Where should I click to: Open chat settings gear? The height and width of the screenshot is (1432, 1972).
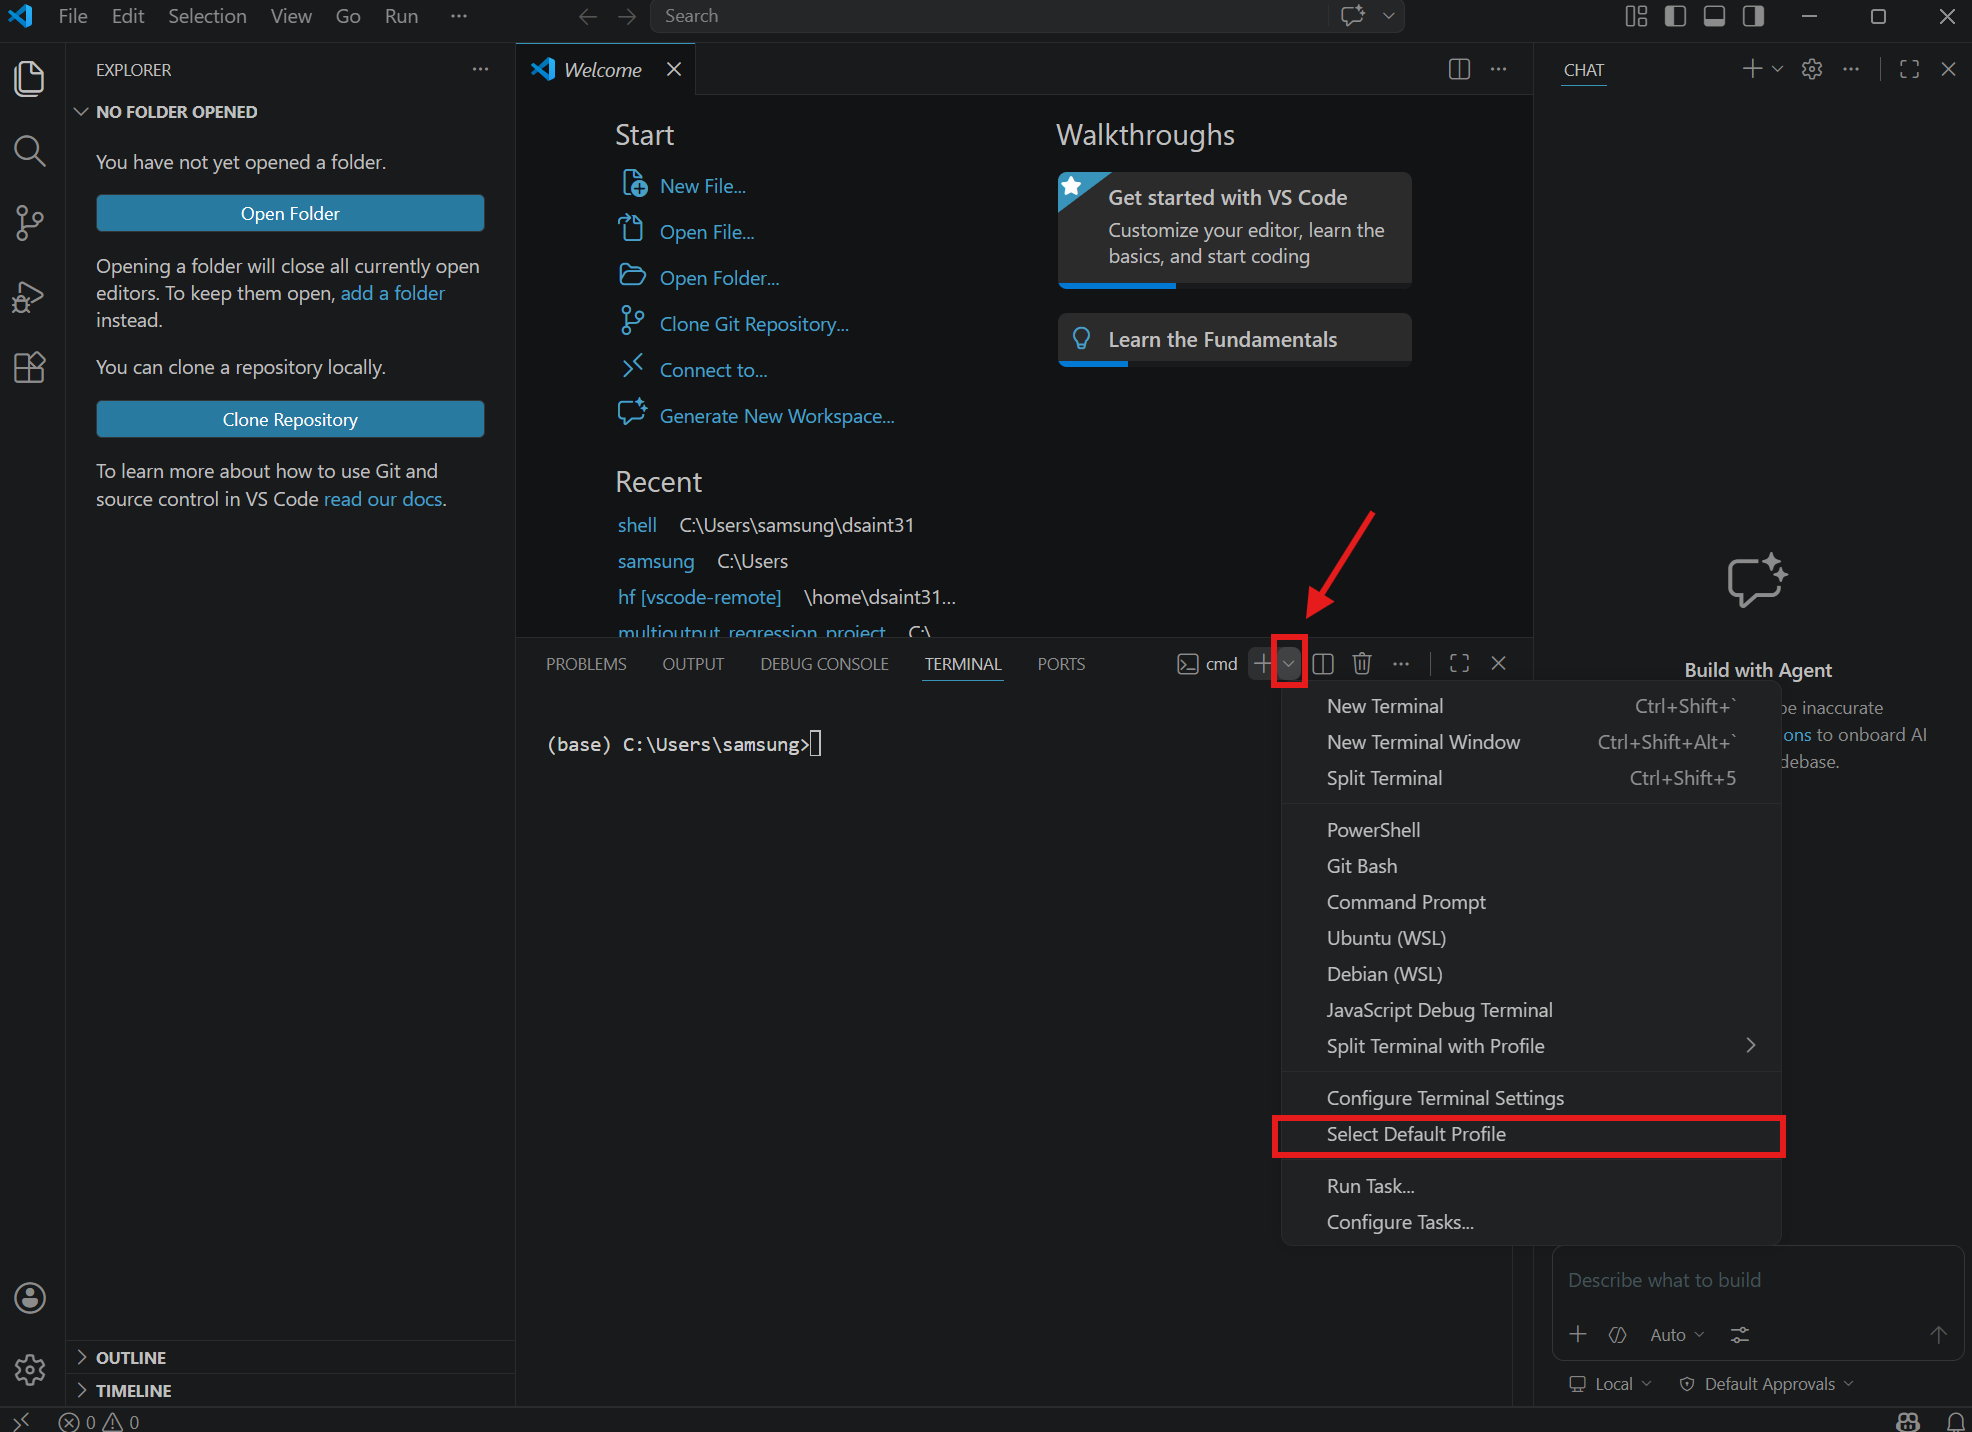pos(1812,69)
